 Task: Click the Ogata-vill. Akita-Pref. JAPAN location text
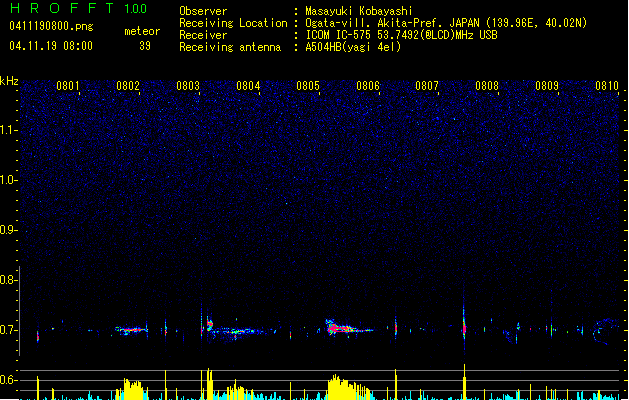point(446,23)
